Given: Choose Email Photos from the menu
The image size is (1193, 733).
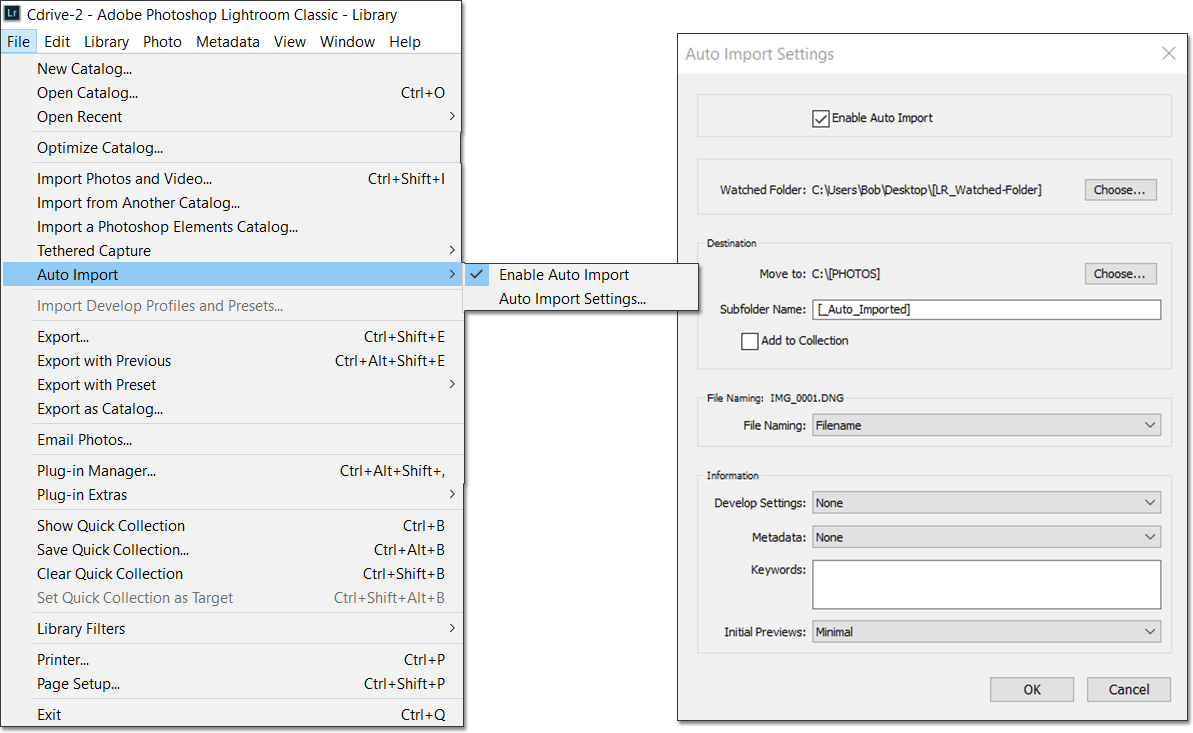Looking at the screenshot, I should tap(232, 440).
